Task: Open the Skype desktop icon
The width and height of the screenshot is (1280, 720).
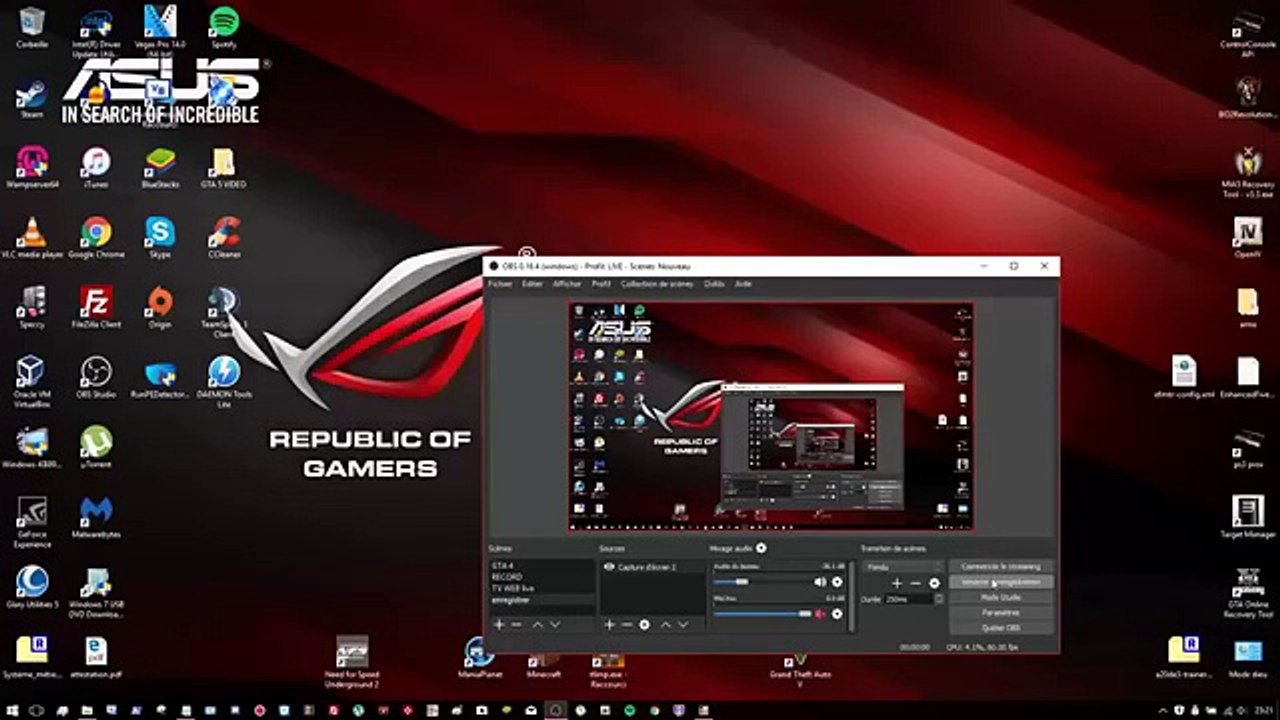Action: point(160,238)
